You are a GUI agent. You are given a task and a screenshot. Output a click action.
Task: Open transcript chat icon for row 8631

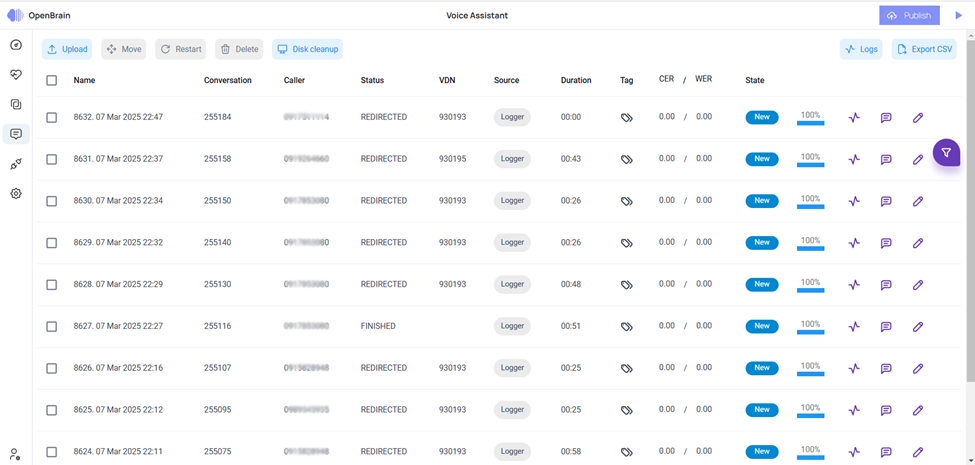886,159
